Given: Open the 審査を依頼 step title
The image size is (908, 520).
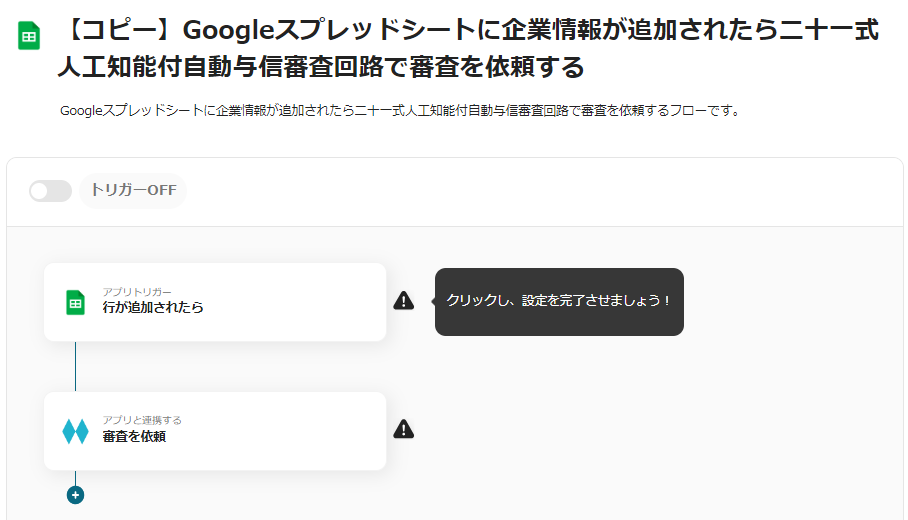Looking at the screenshot, I should (x=134, y=436).
